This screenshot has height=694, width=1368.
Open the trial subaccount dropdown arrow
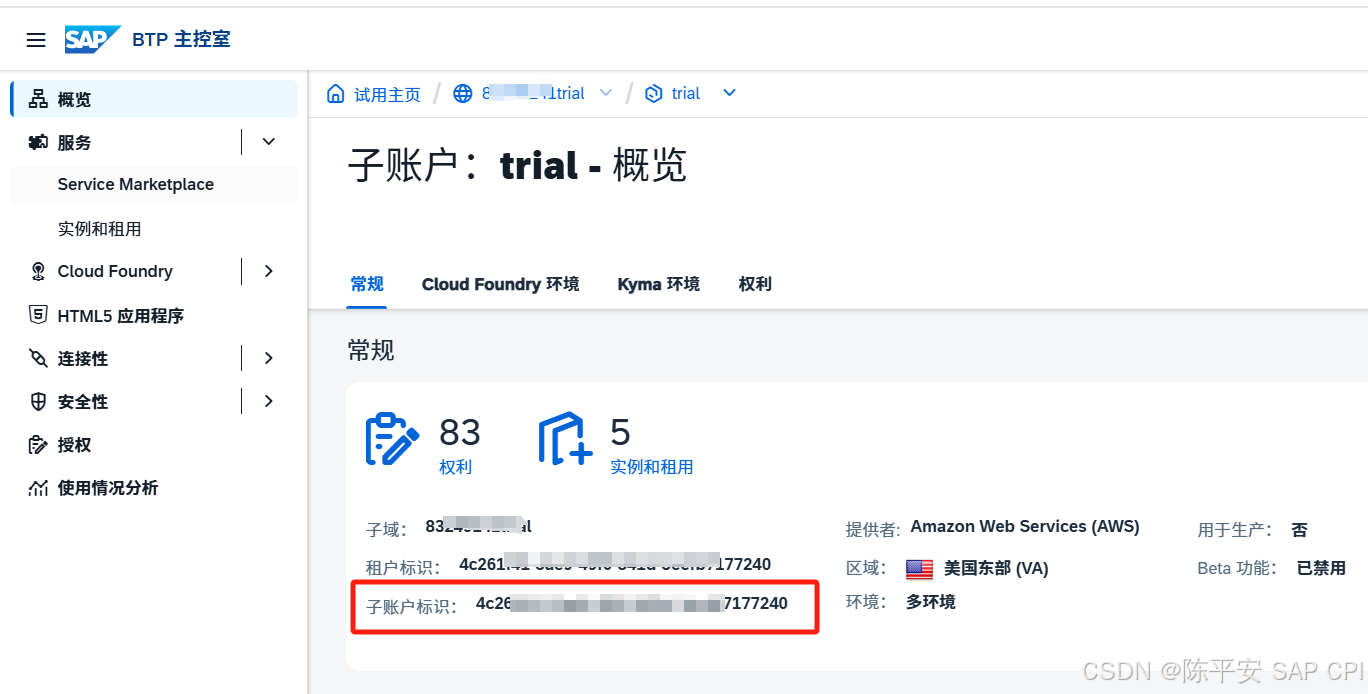point(729,93)
